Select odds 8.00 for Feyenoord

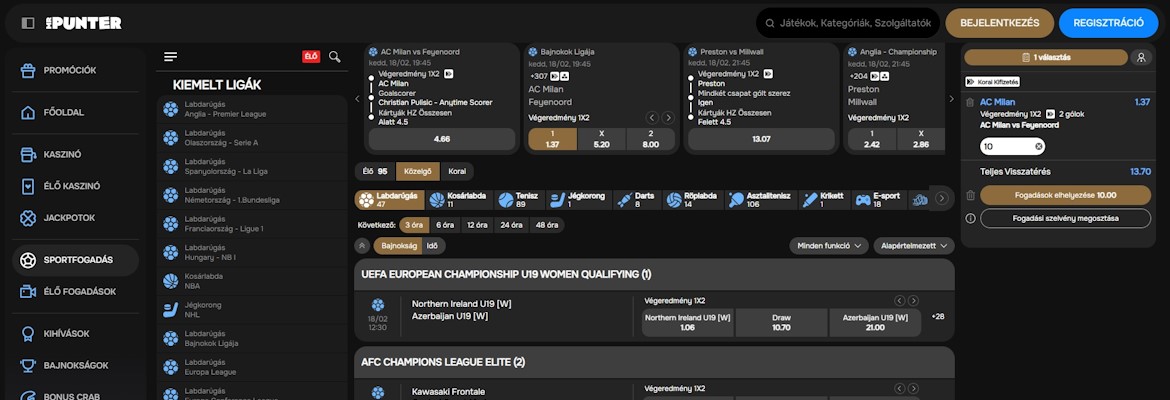click(x=651, y=139)
